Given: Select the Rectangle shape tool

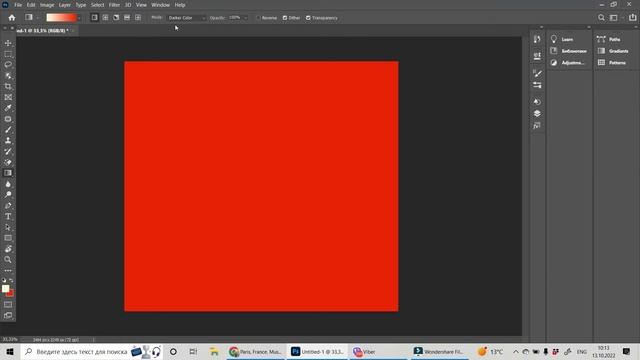Looking at the screenshot, I should click(x=8, y=238).
